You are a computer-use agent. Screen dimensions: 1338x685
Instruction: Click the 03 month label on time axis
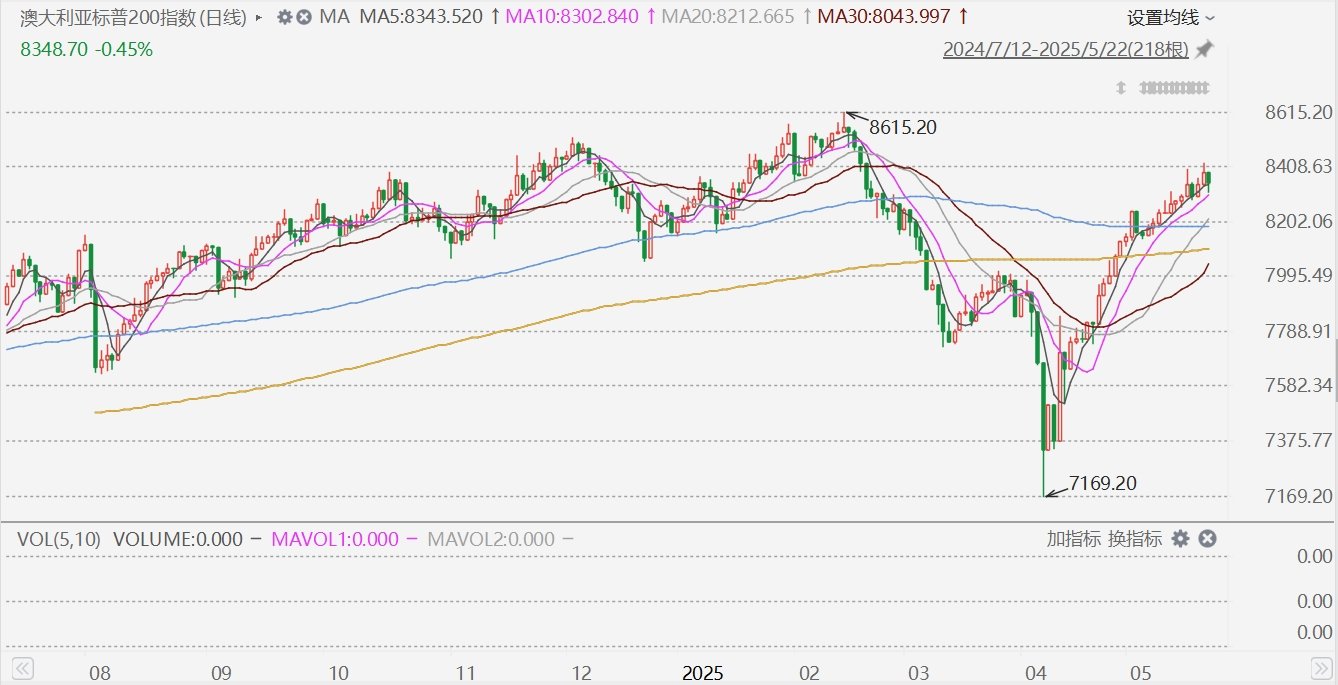919,672
